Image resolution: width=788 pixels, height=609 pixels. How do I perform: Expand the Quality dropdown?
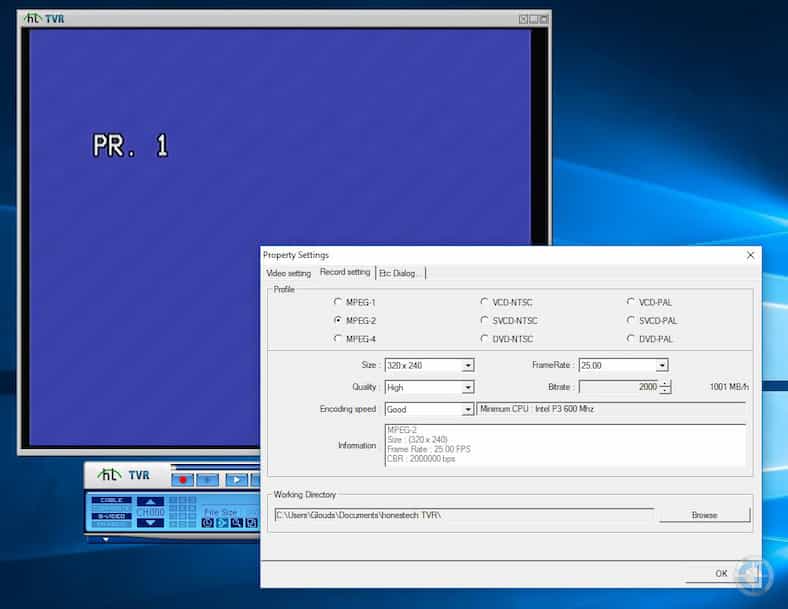(468, 388)
